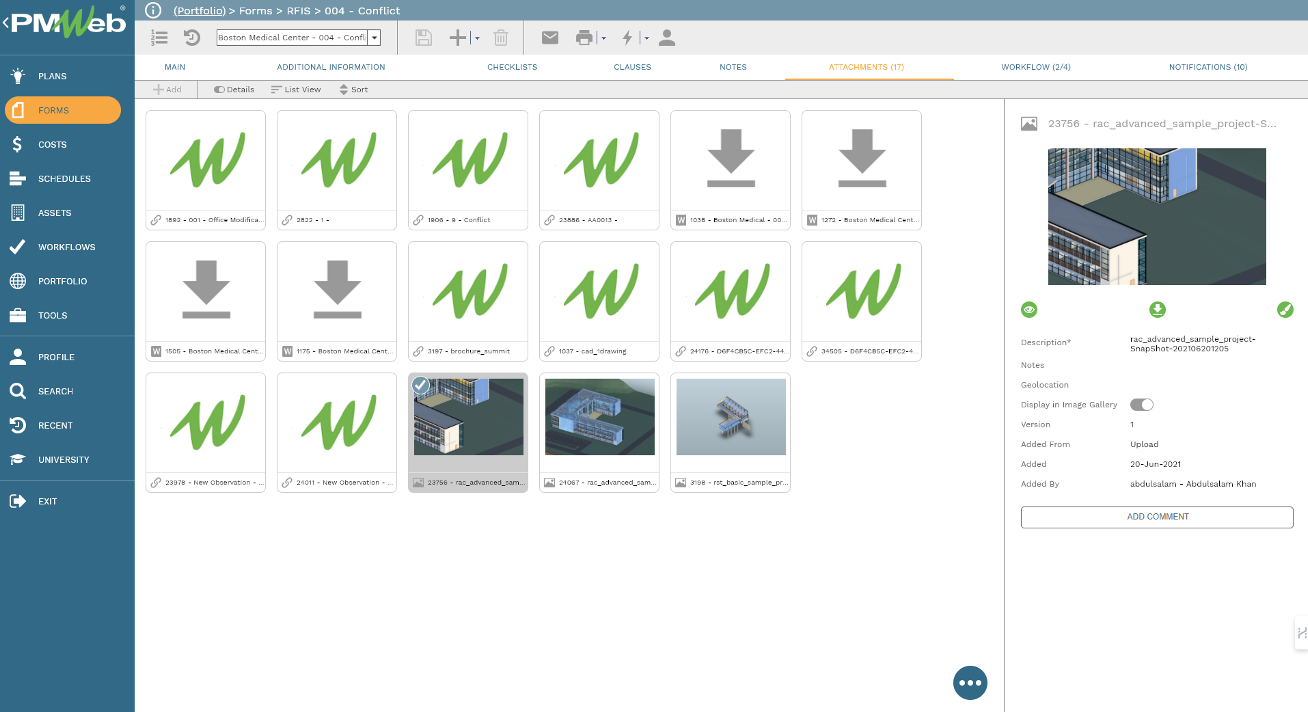This screenshot has height=712, width=1308.
Task: Click the trash delete icon
Action: [501, 38]
